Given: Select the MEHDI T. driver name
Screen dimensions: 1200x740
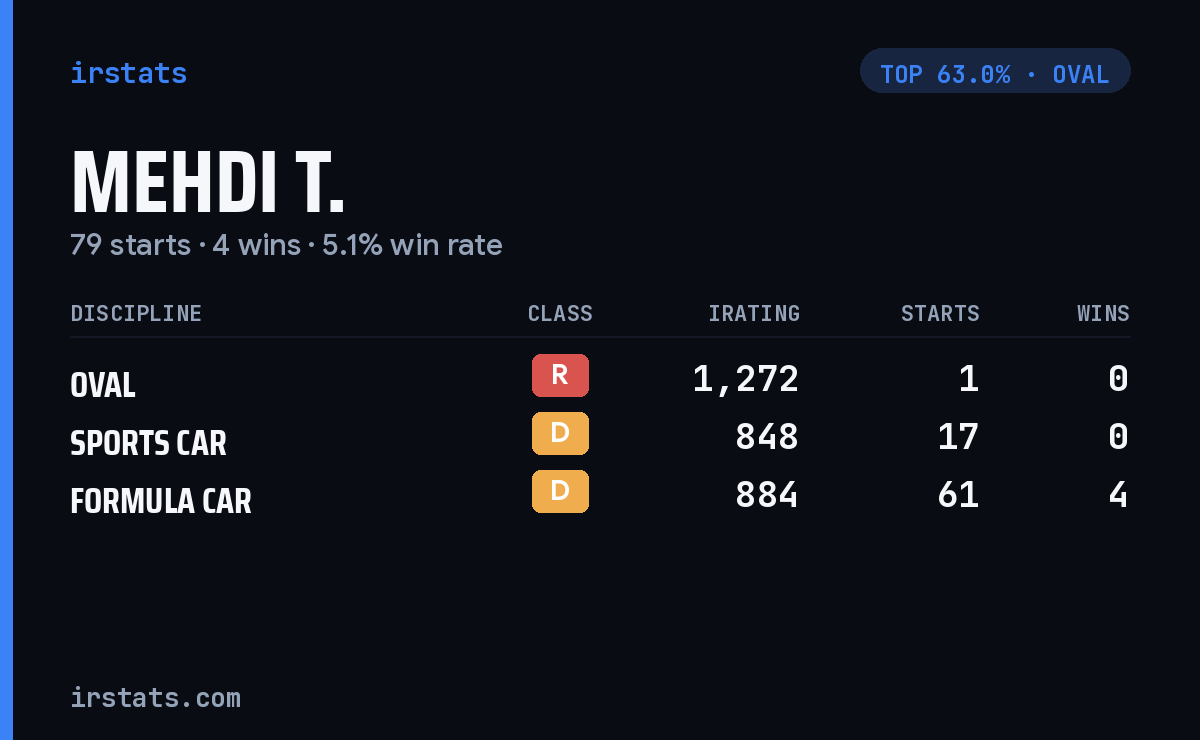Looking at the screenshot, I should coord(208,183).
